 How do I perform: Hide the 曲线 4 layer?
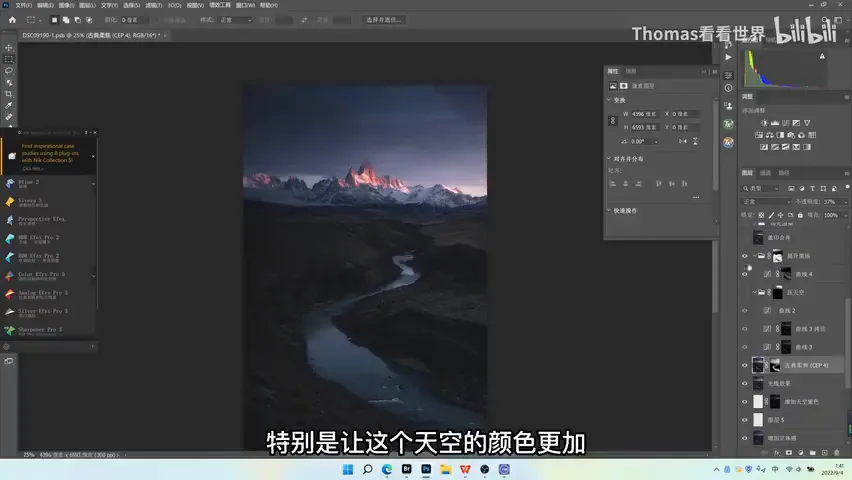[x=745, y=274]
